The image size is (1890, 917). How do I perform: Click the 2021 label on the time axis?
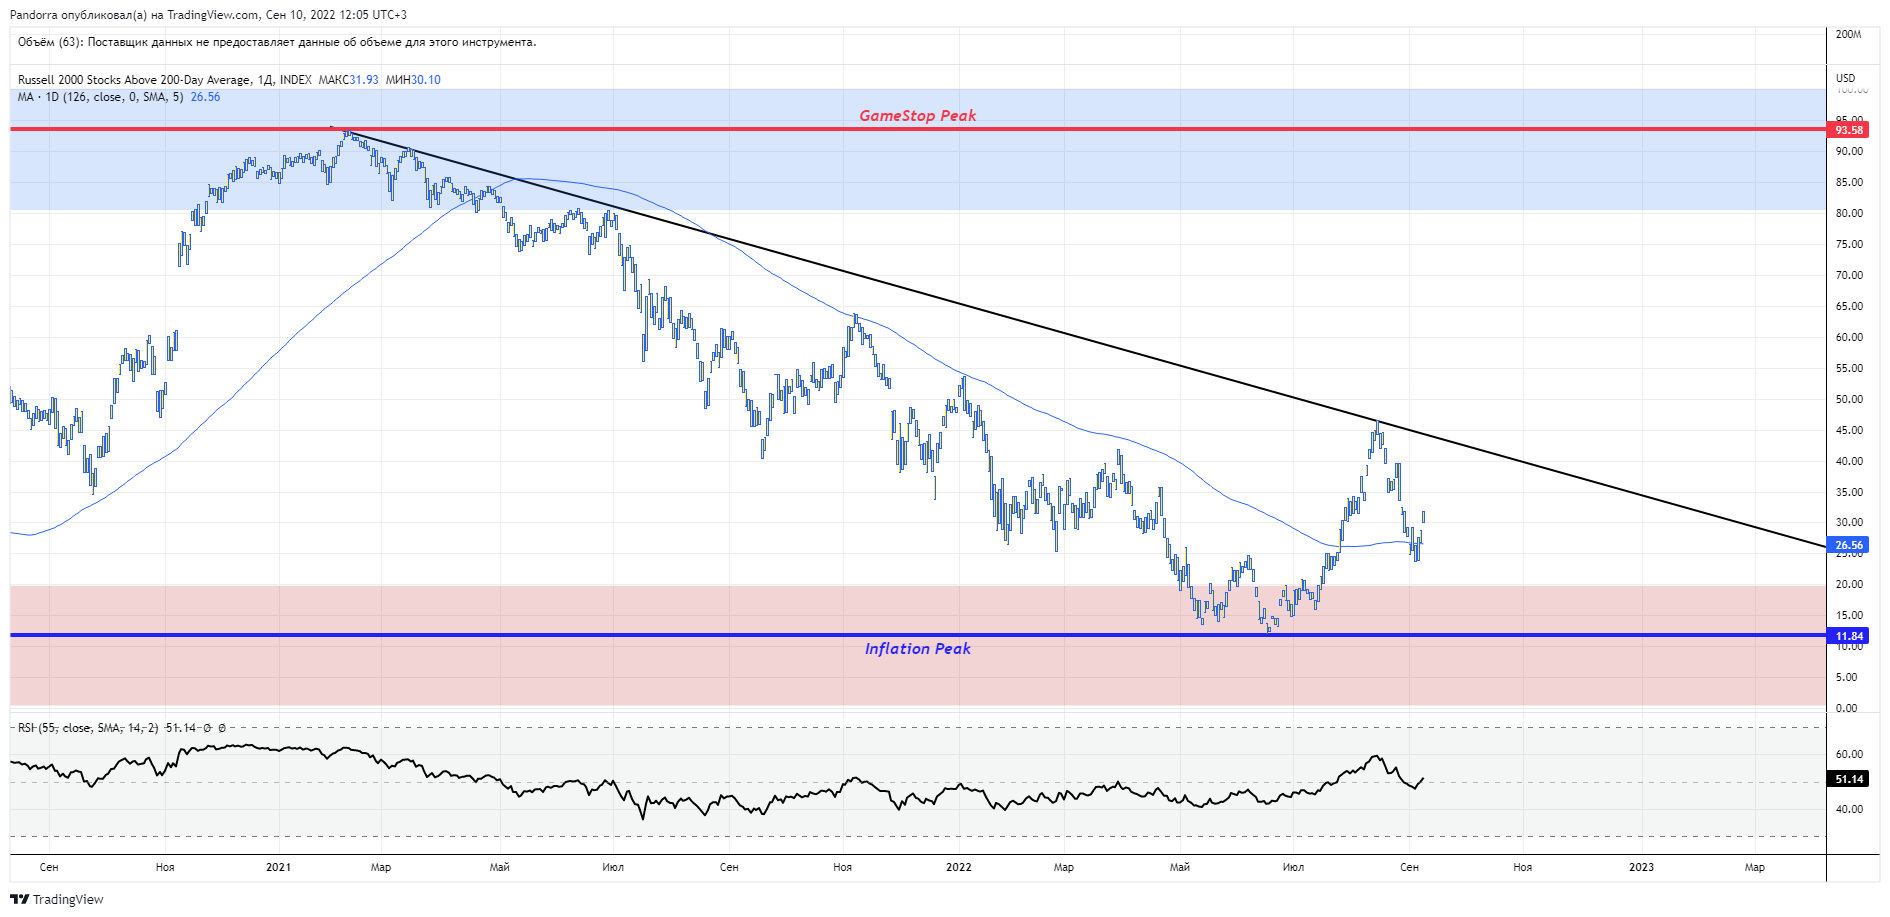point(278,867)
